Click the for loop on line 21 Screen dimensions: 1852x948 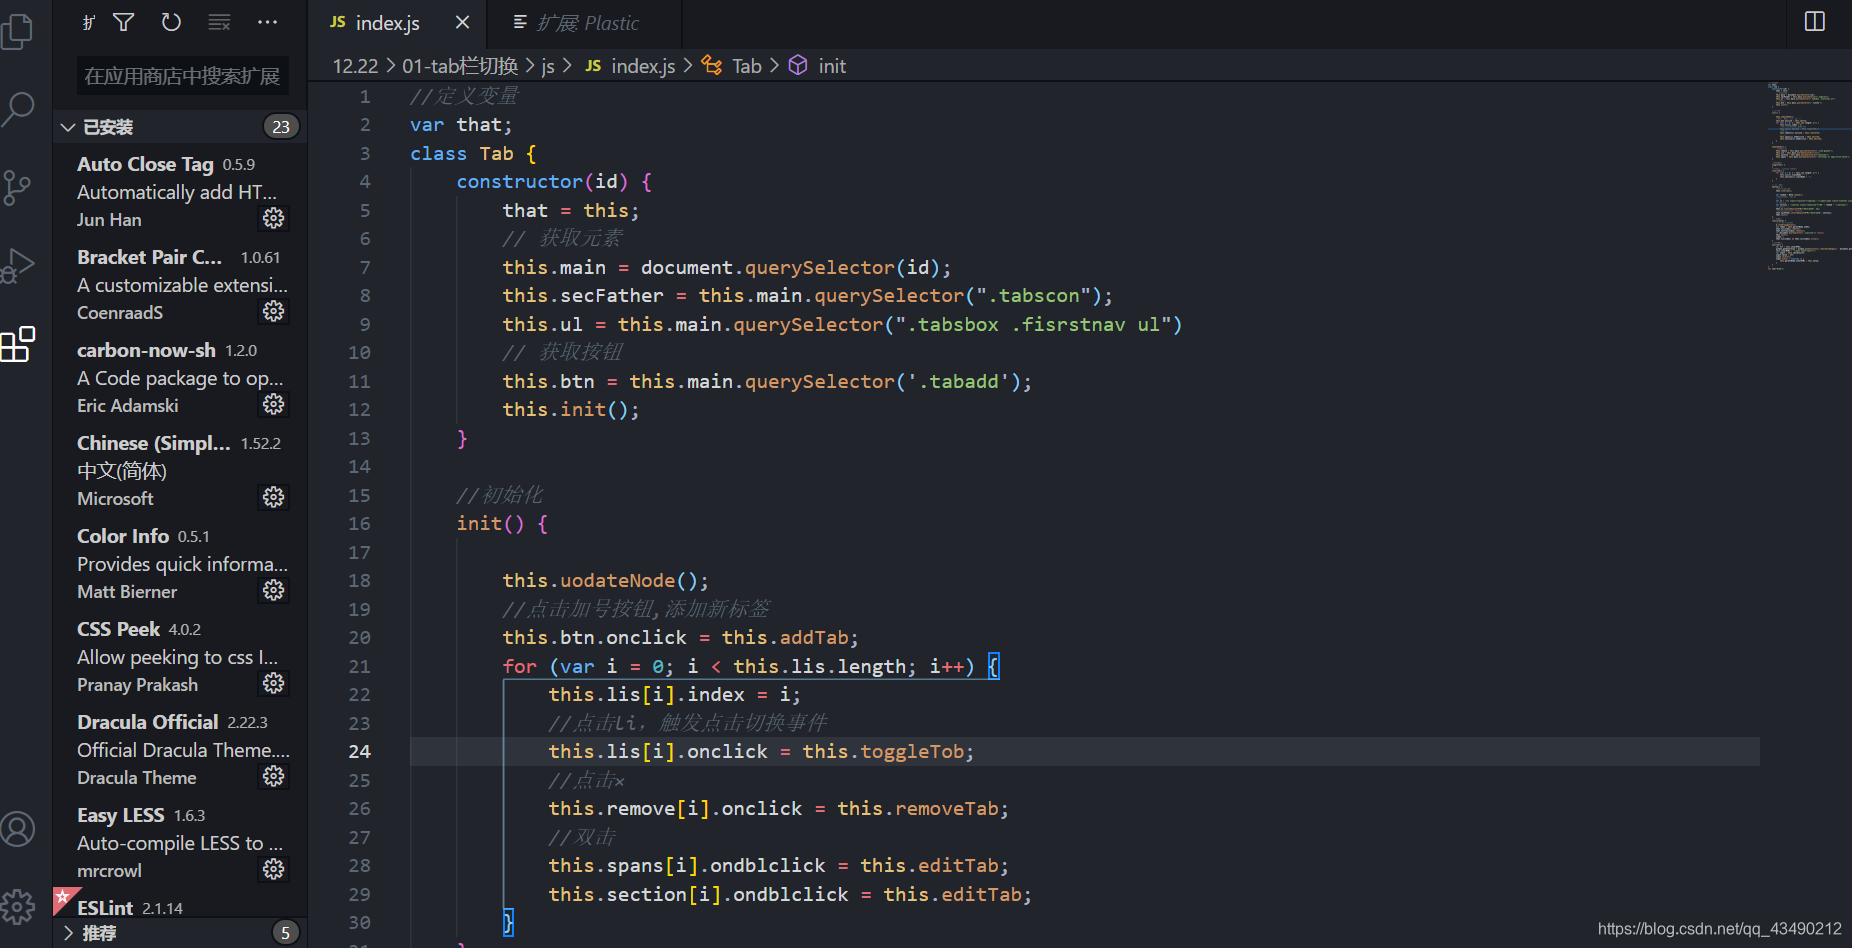(750, 667)
